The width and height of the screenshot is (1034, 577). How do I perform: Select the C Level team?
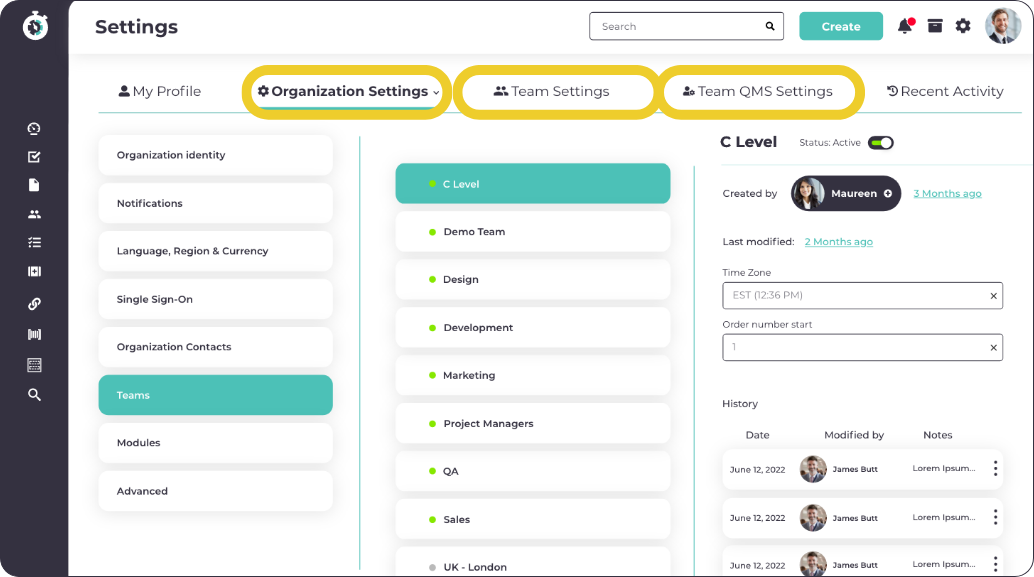point(533,183)
